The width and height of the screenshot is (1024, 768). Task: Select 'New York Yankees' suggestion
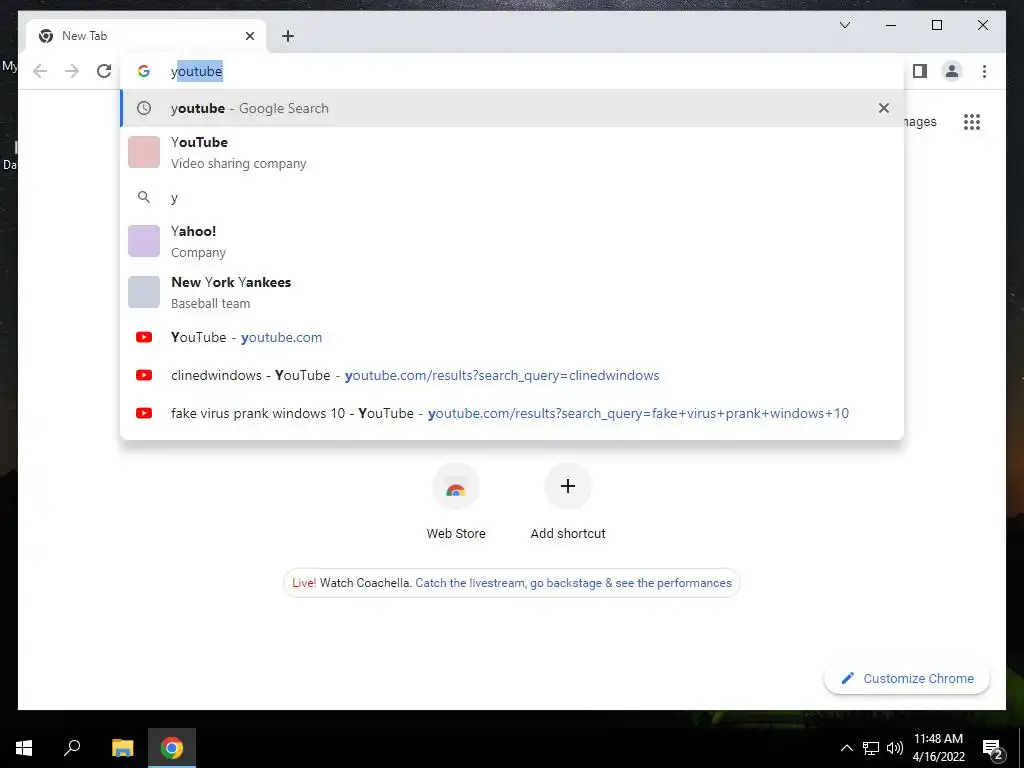pos(512,292)
